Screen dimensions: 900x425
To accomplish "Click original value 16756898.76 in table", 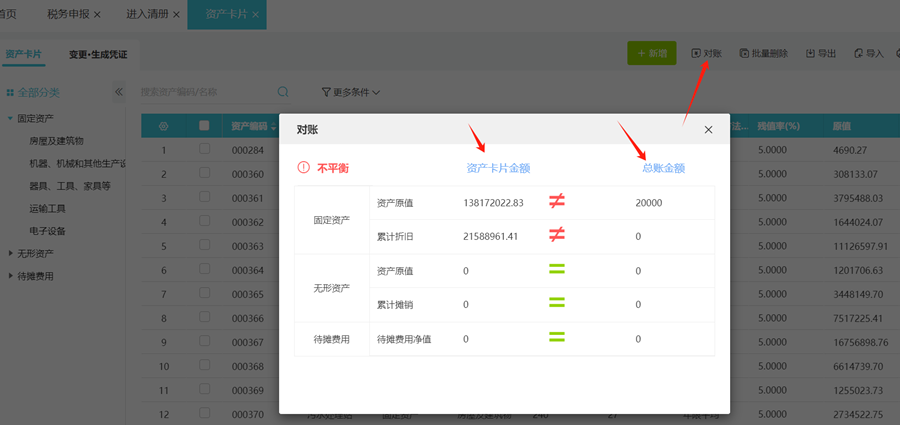I will (860, 342).
